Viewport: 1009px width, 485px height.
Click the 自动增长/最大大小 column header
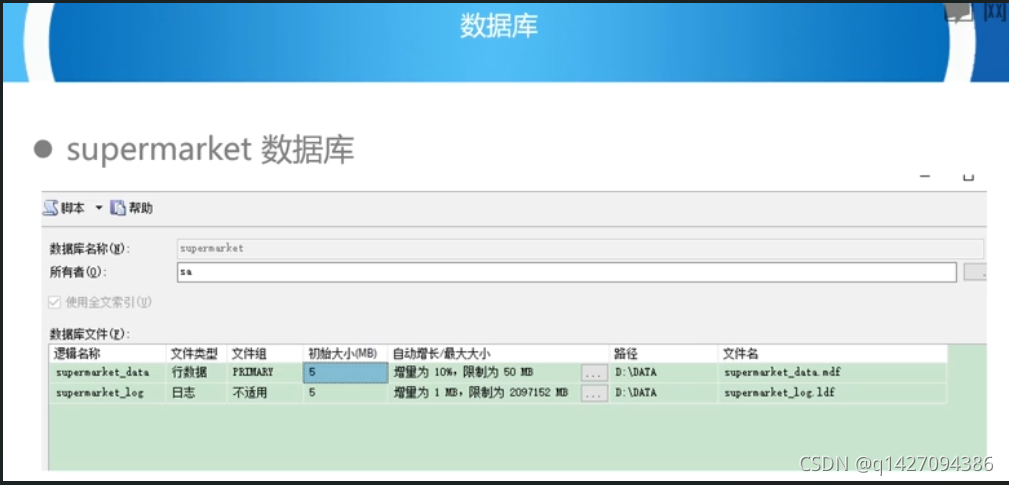(498, 353)
